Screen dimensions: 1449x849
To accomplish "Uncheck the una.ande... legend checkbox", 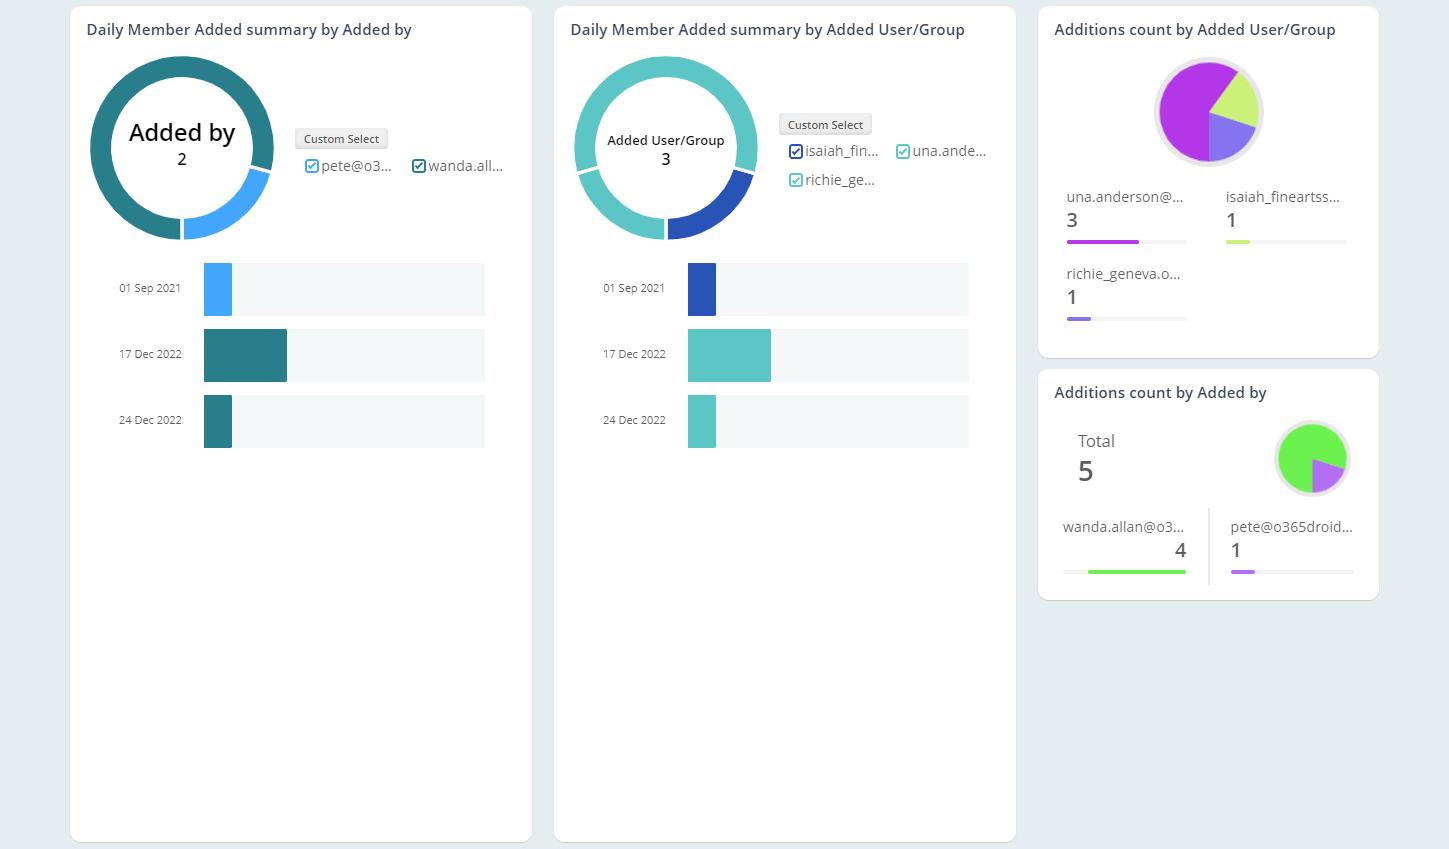I will [x=903, y=152].
